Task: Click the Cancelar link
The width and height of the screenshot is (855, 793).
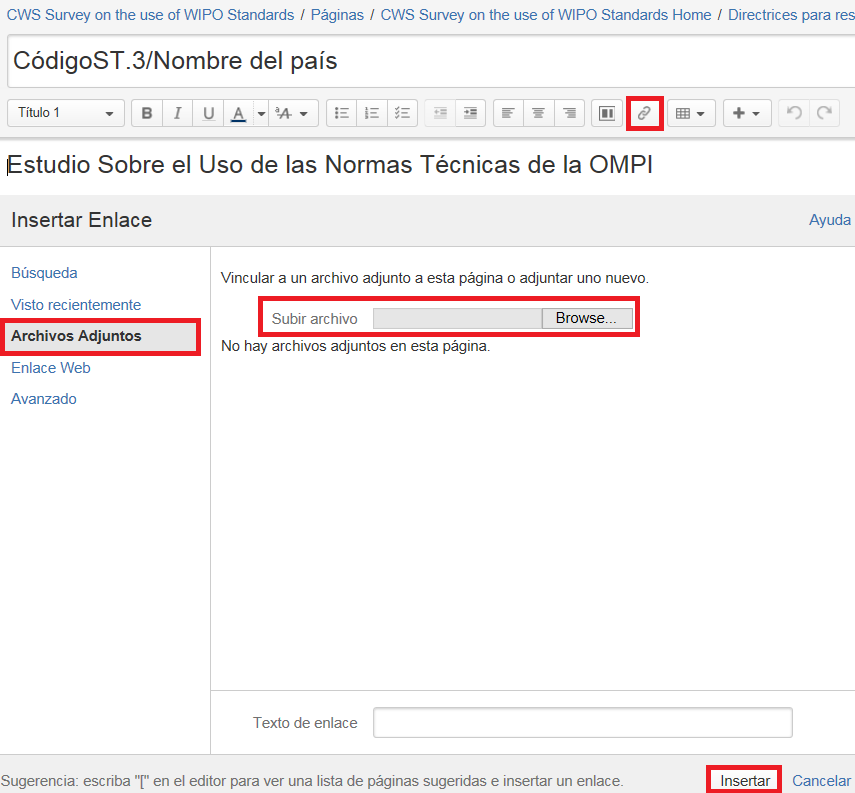Action: [821, 780]
